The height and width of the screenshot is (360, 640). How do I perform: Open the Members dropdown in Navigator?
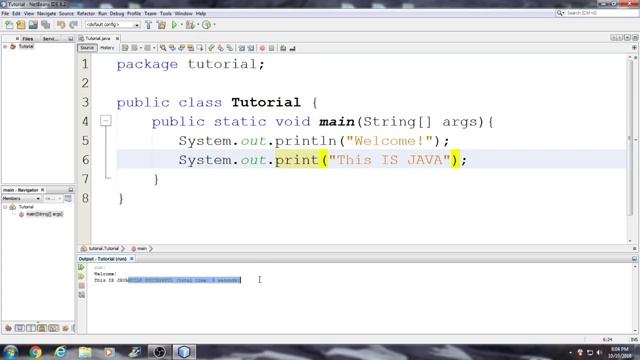click(21, 198)
